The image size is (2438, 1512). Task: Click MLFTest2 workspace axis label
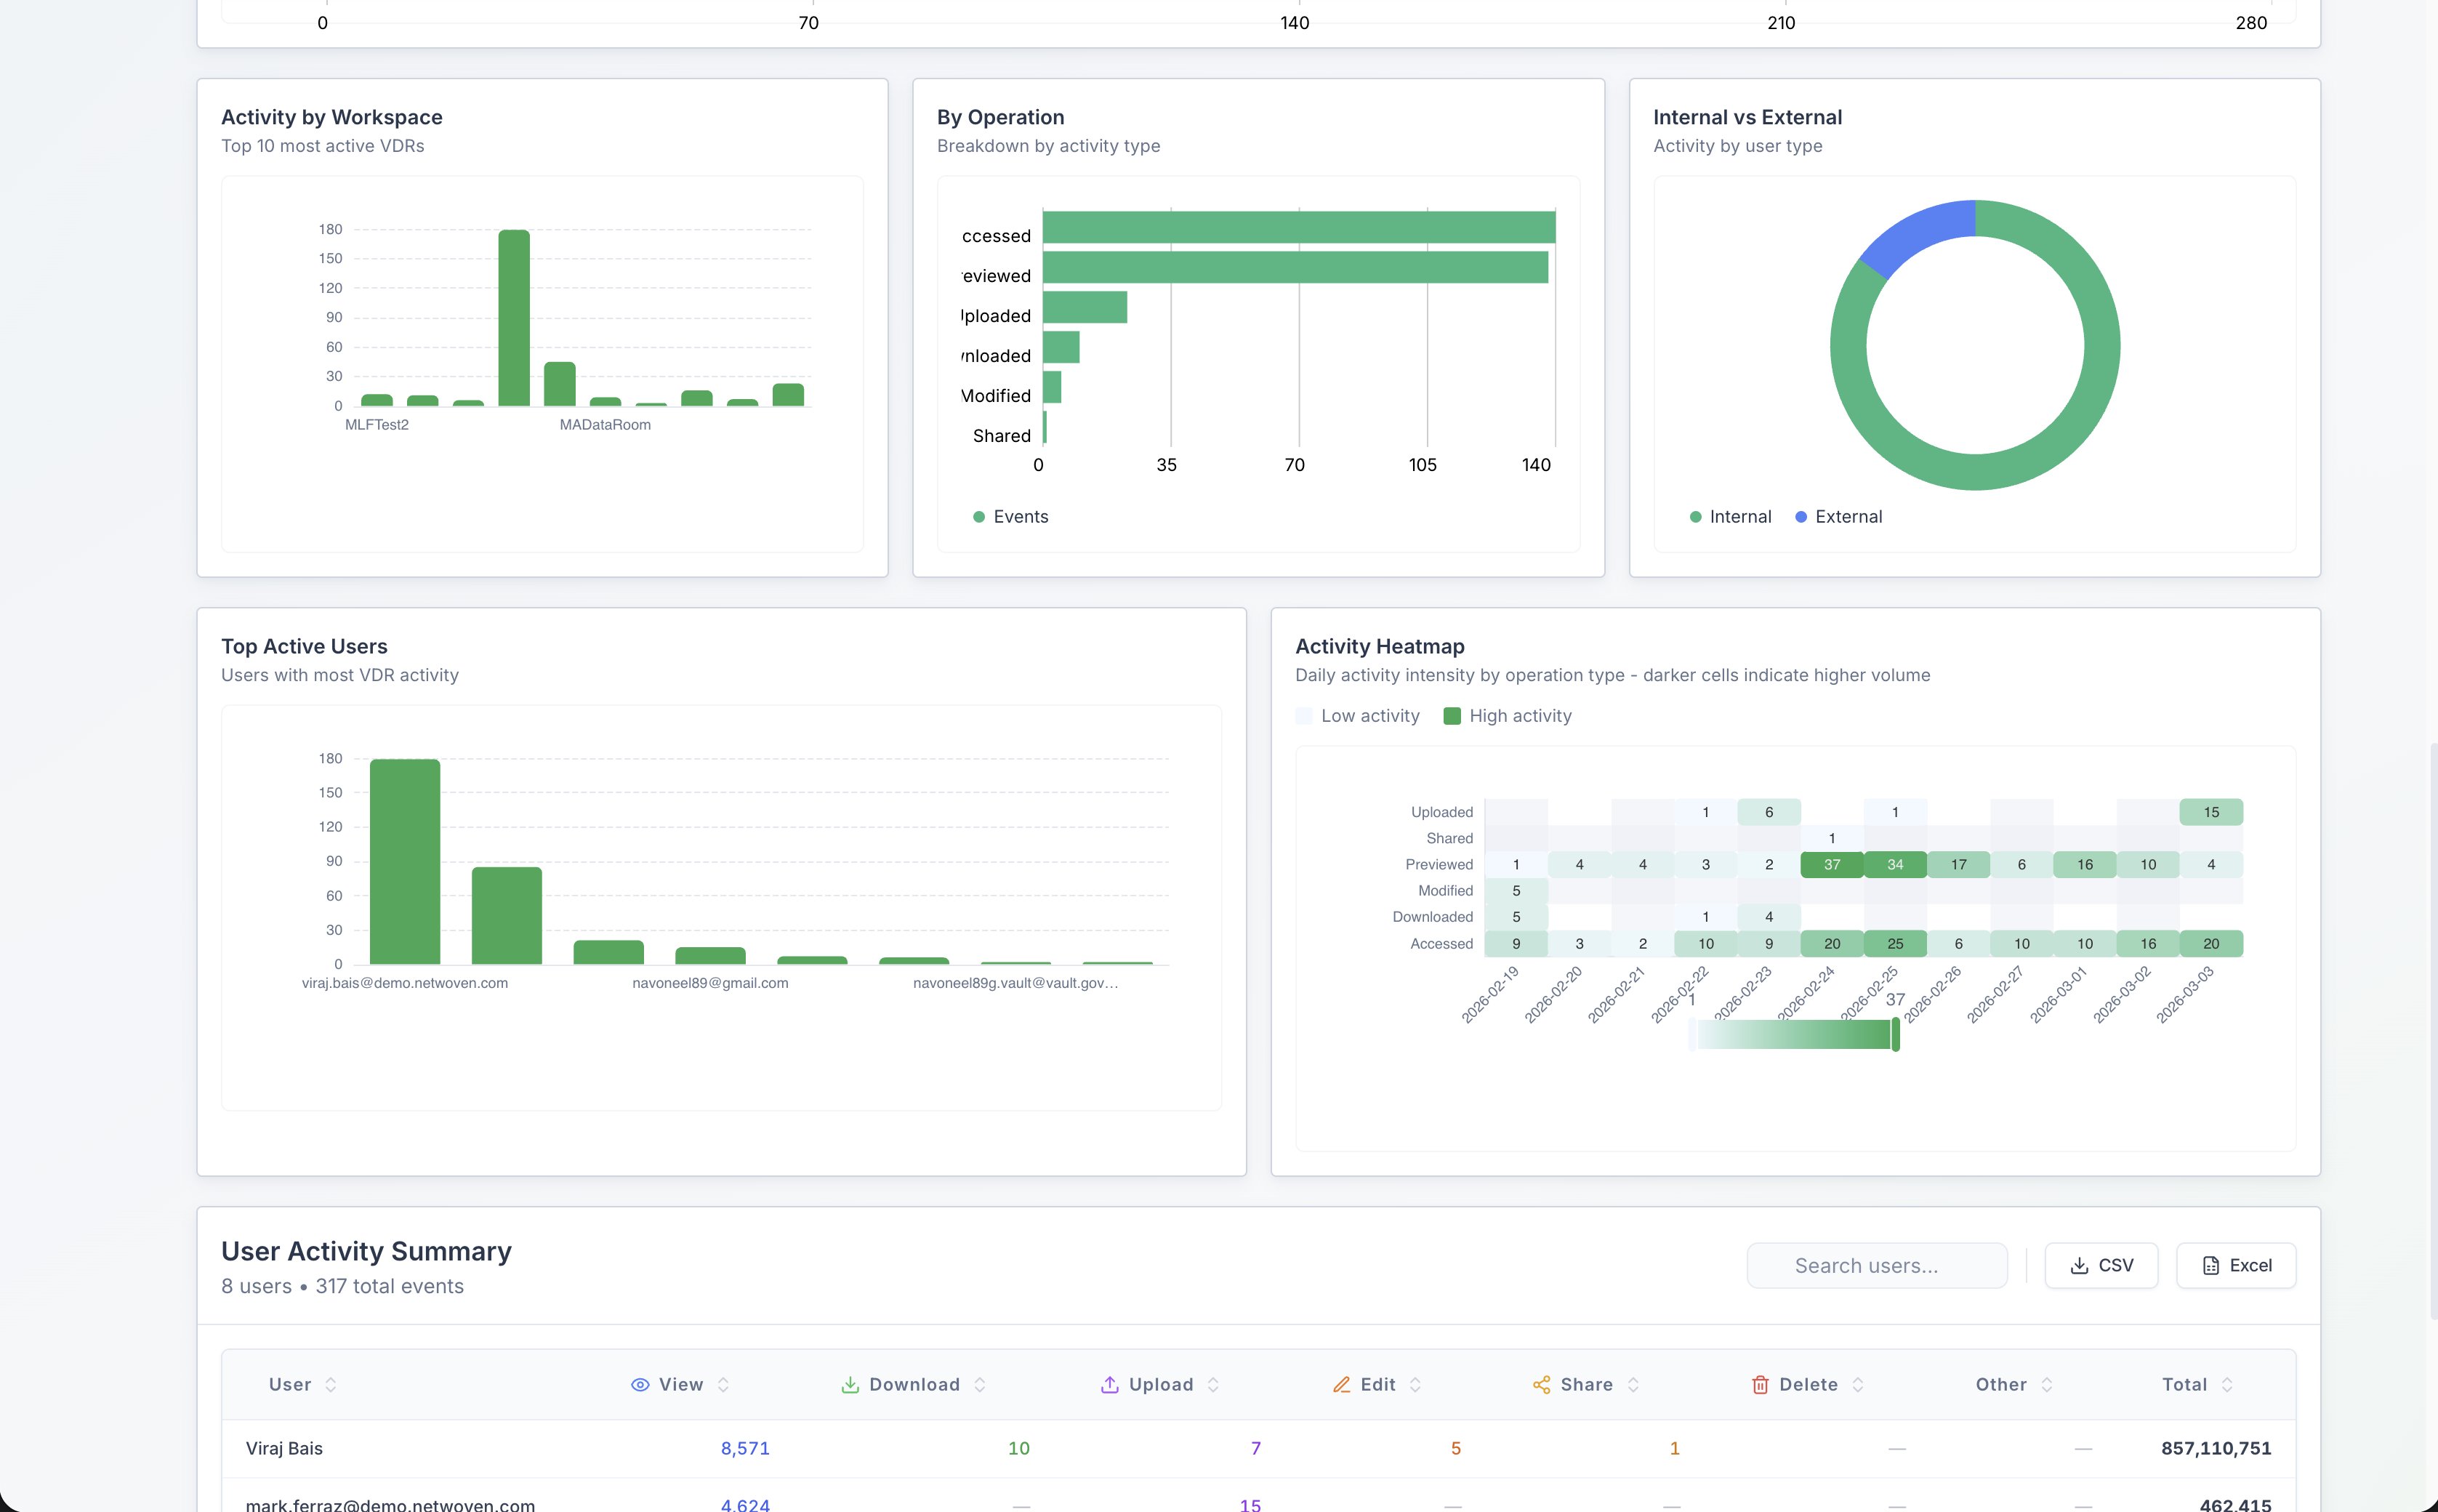pyautogui.click(x=377, y=425)
